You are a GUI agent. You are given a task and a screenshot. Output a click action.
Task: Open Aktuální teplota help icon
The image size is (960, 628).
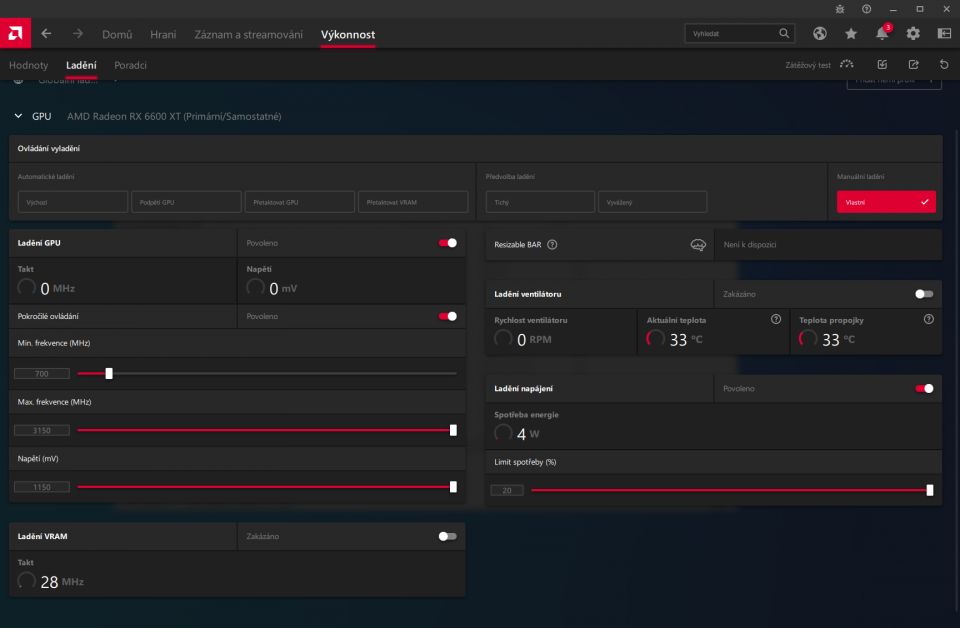(776, 319)
